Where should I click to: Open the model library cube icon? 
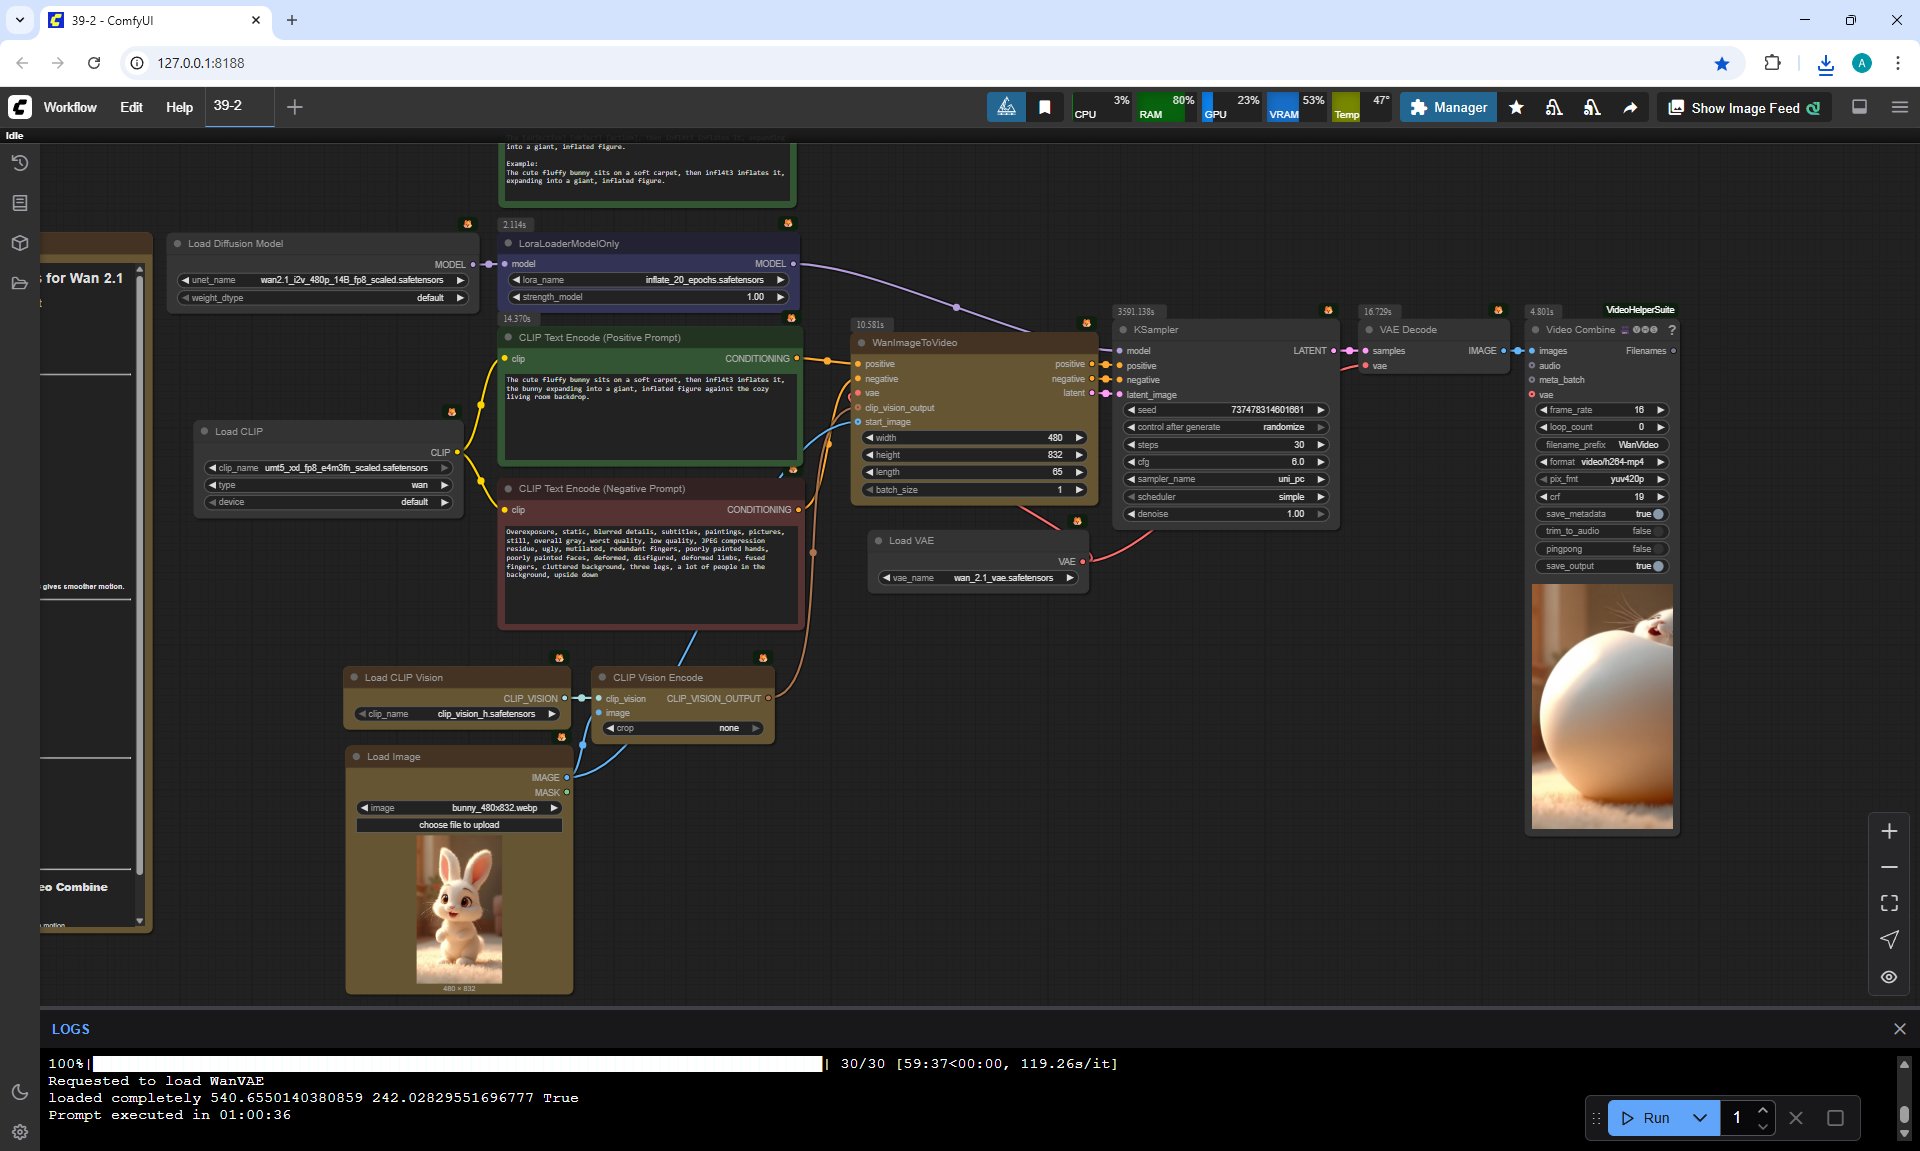pos(20,243)
